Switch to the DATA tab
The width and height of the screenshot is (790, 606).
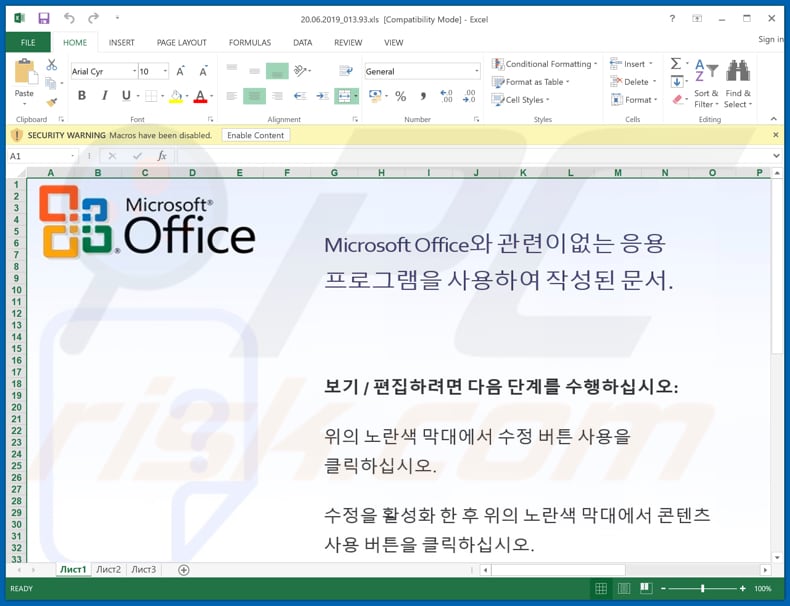tap(302, 42)
